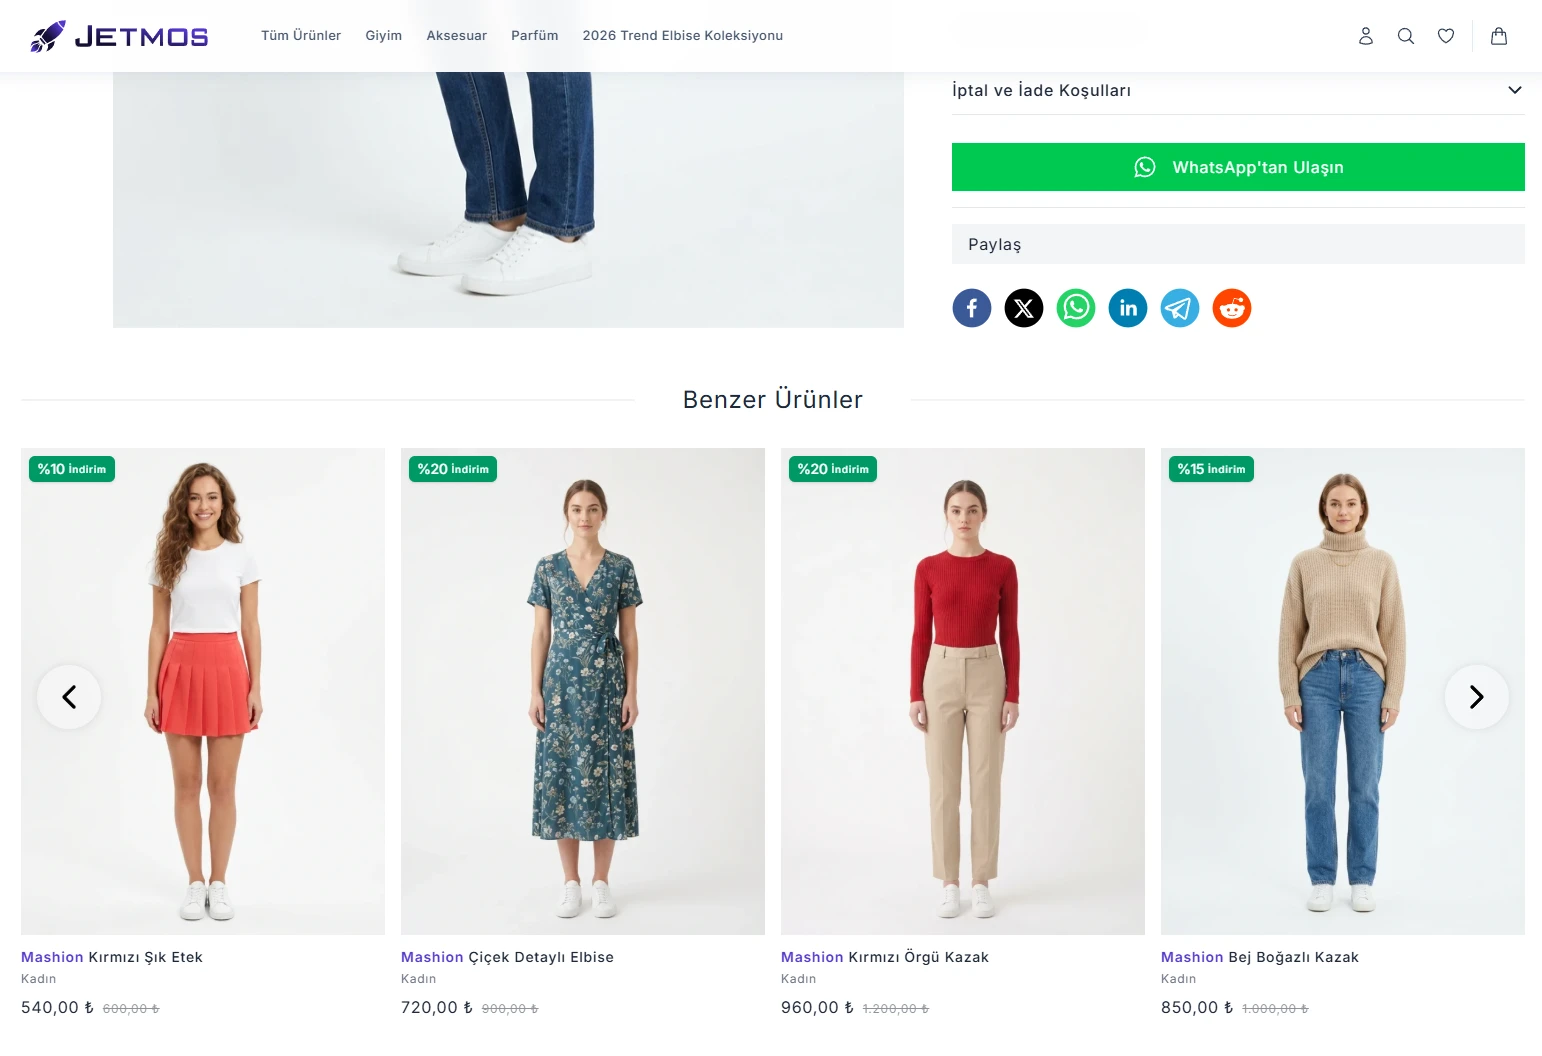Click the 720,00 ₺ price

pyautogui.click(x=437, y=1008)
